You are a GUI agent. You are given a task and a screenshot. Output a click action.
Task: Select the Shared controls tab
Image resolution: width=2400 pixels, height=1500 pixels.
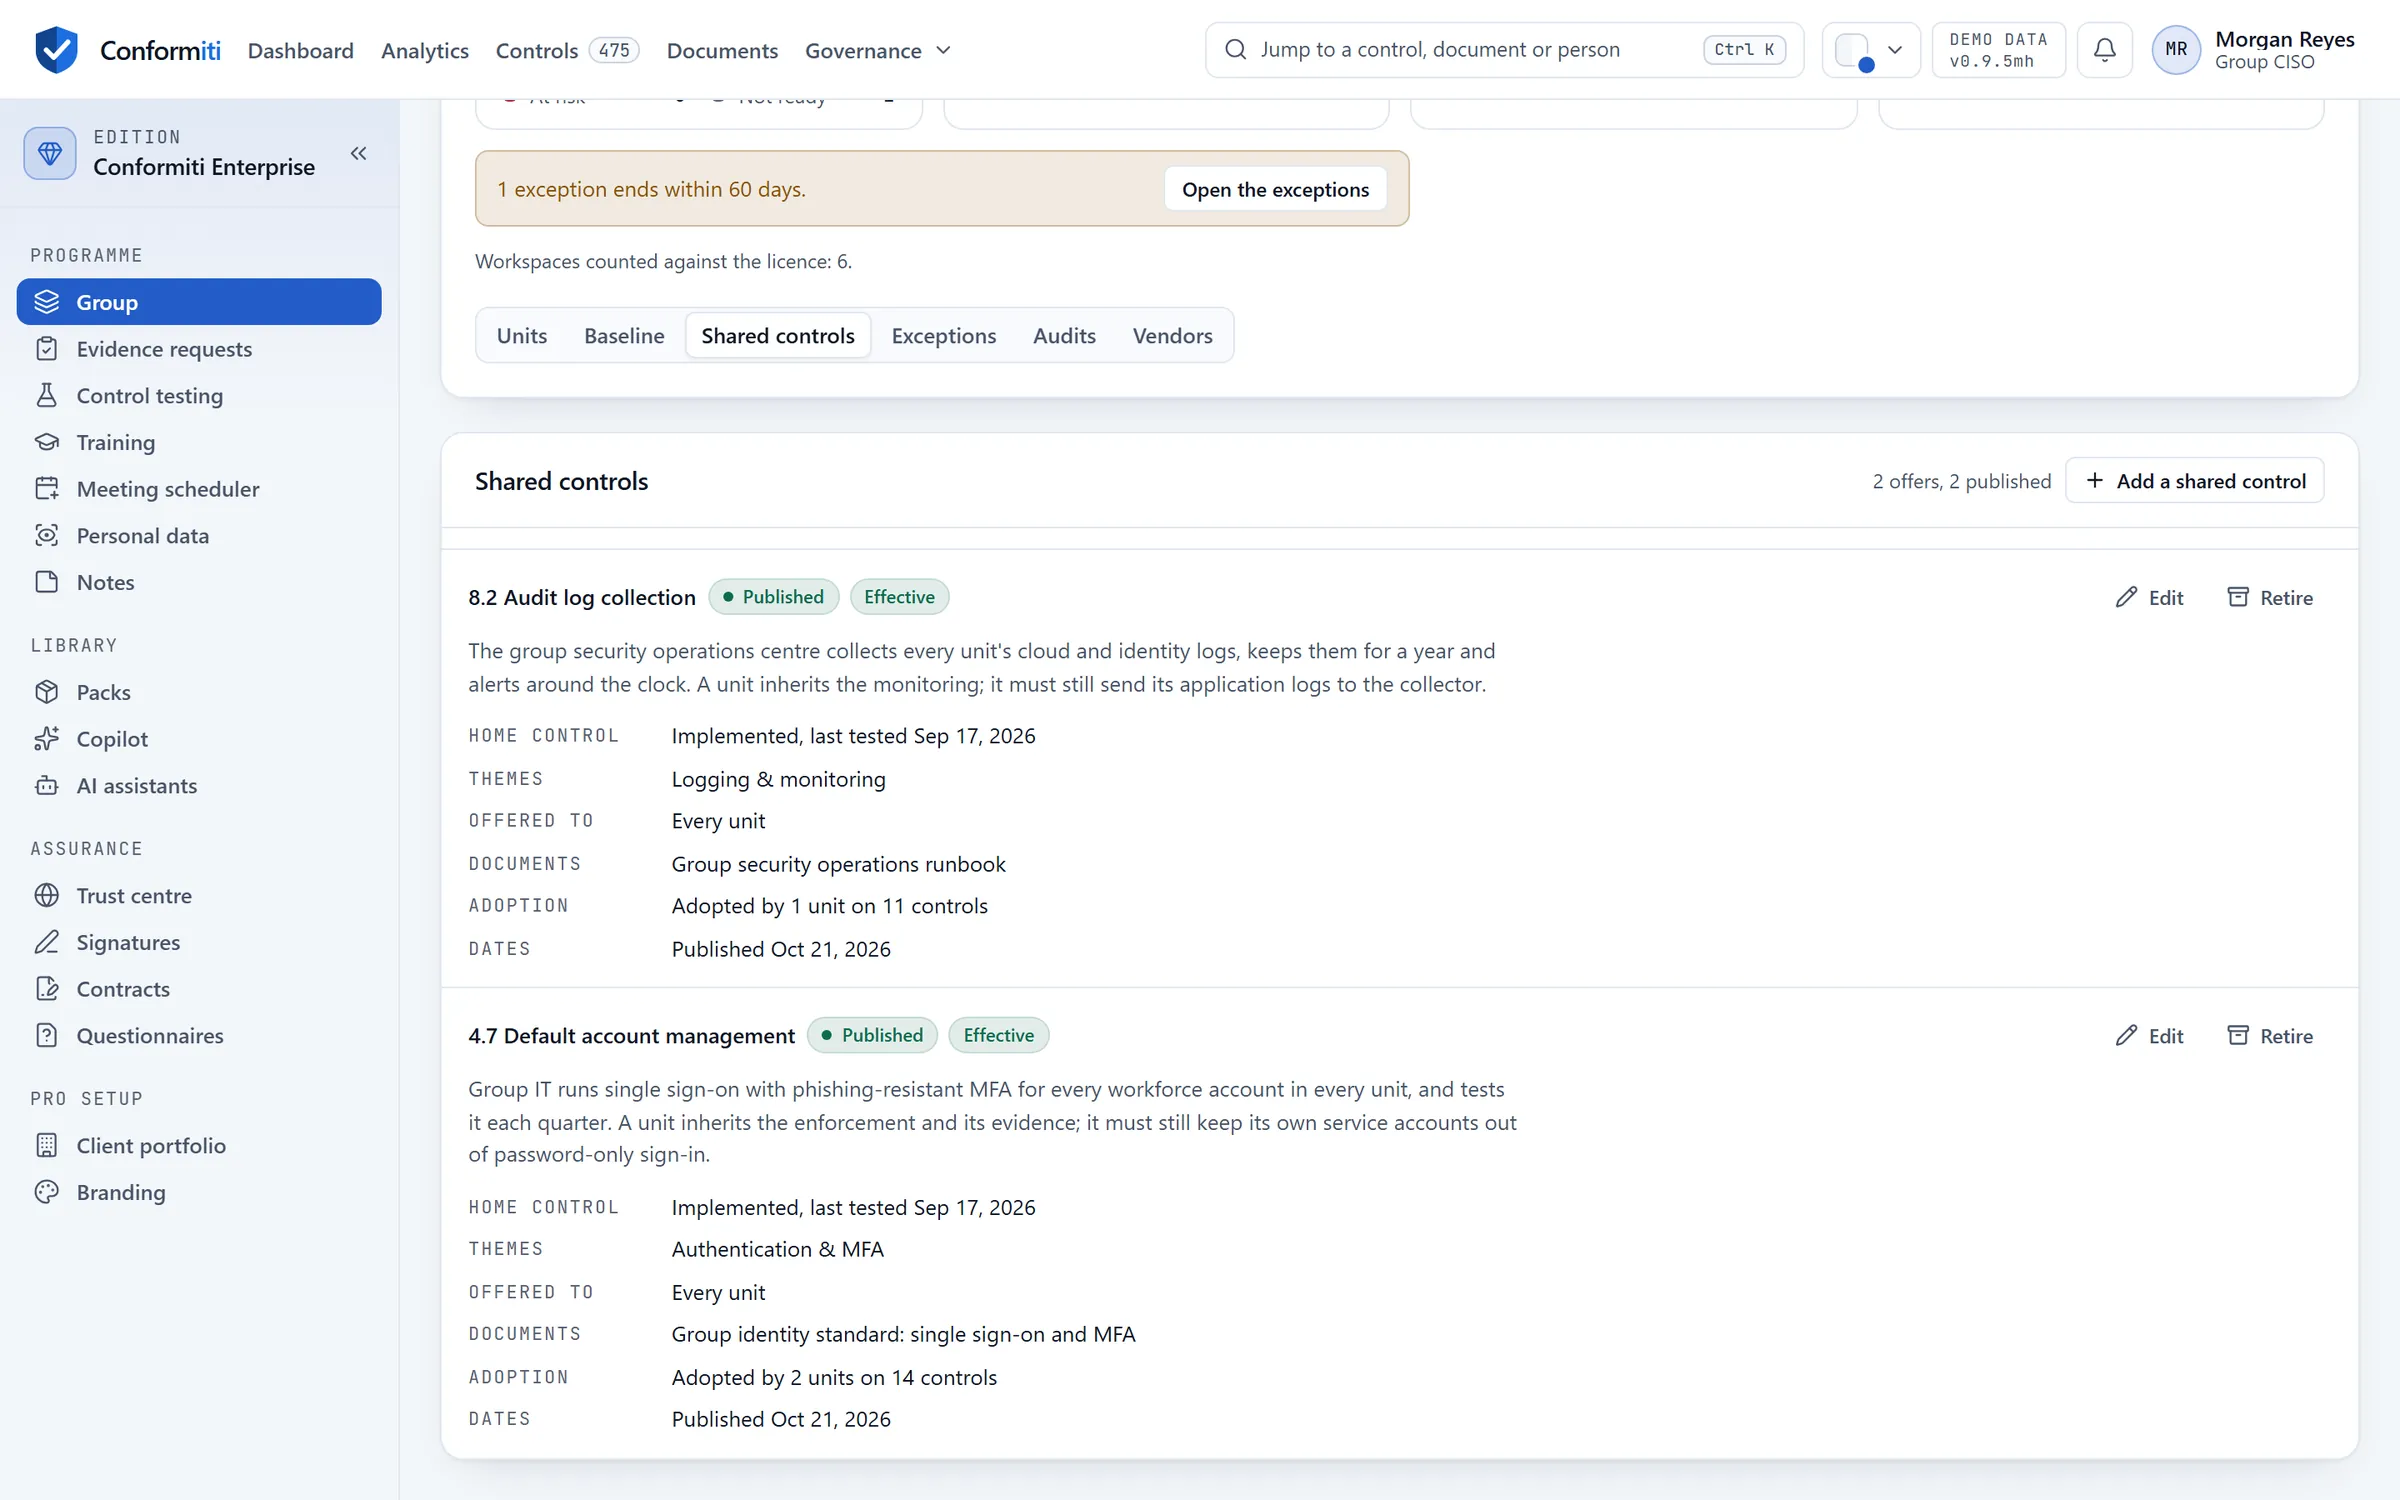click(778, 335)
